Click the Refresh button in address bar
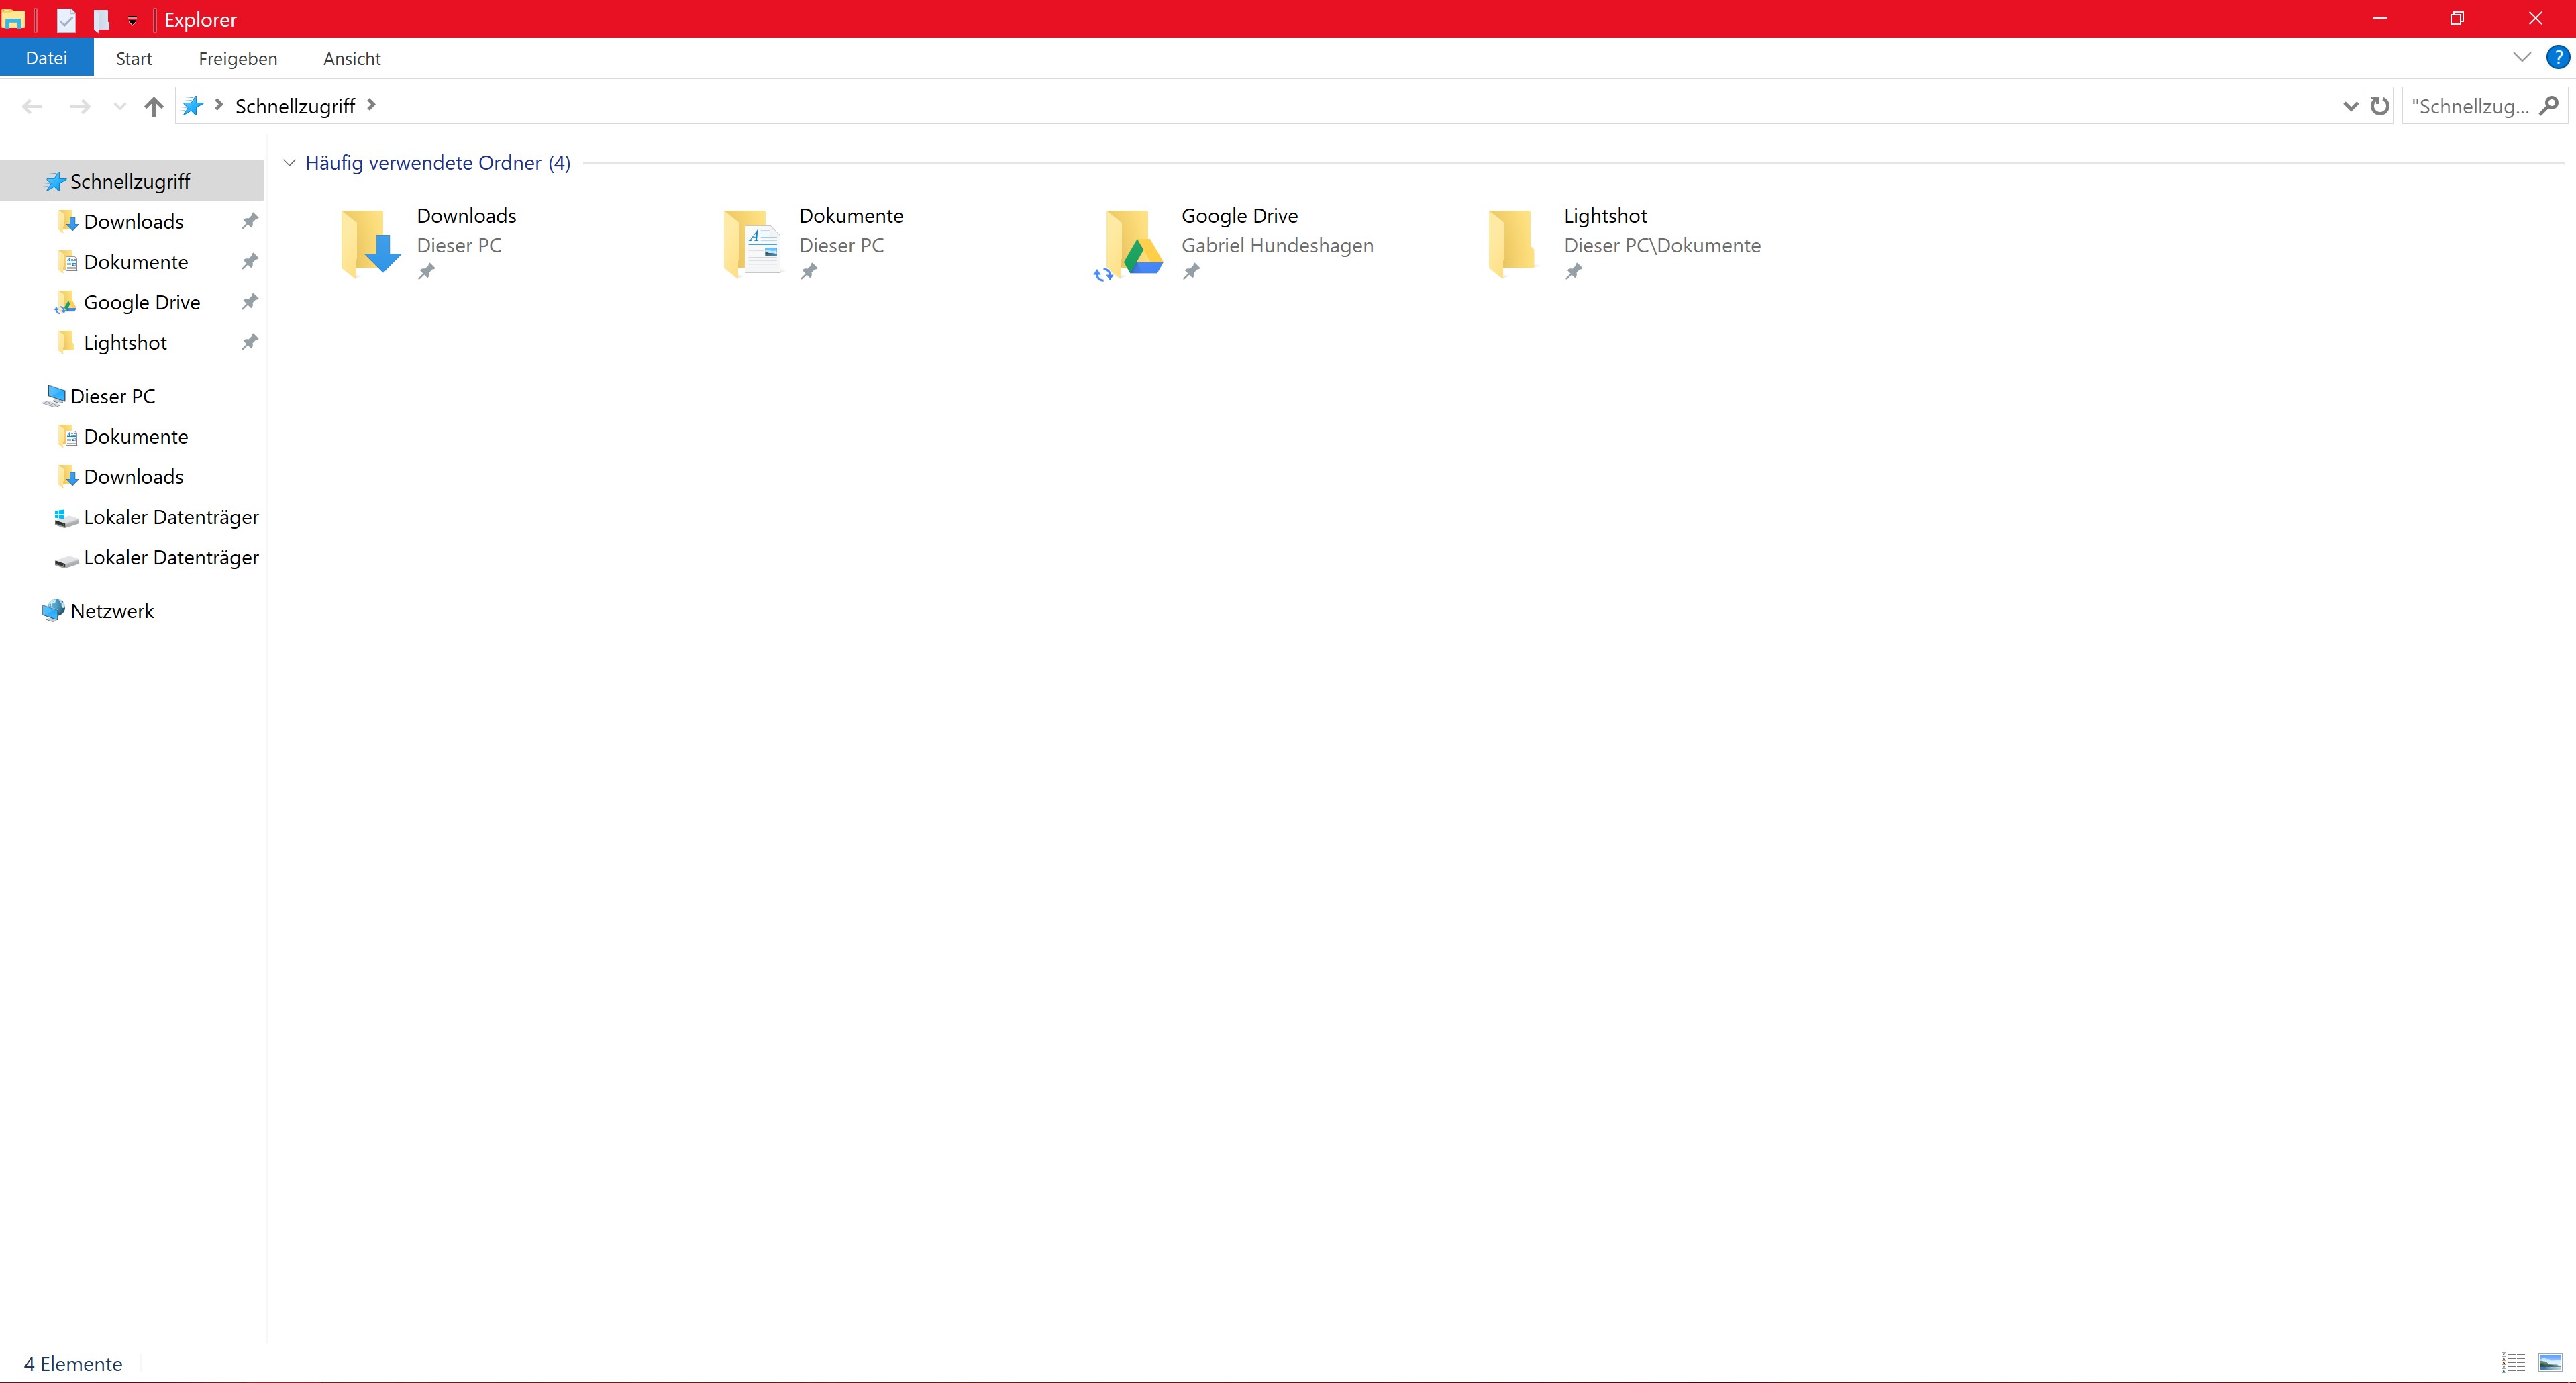 click(2380, 106)
